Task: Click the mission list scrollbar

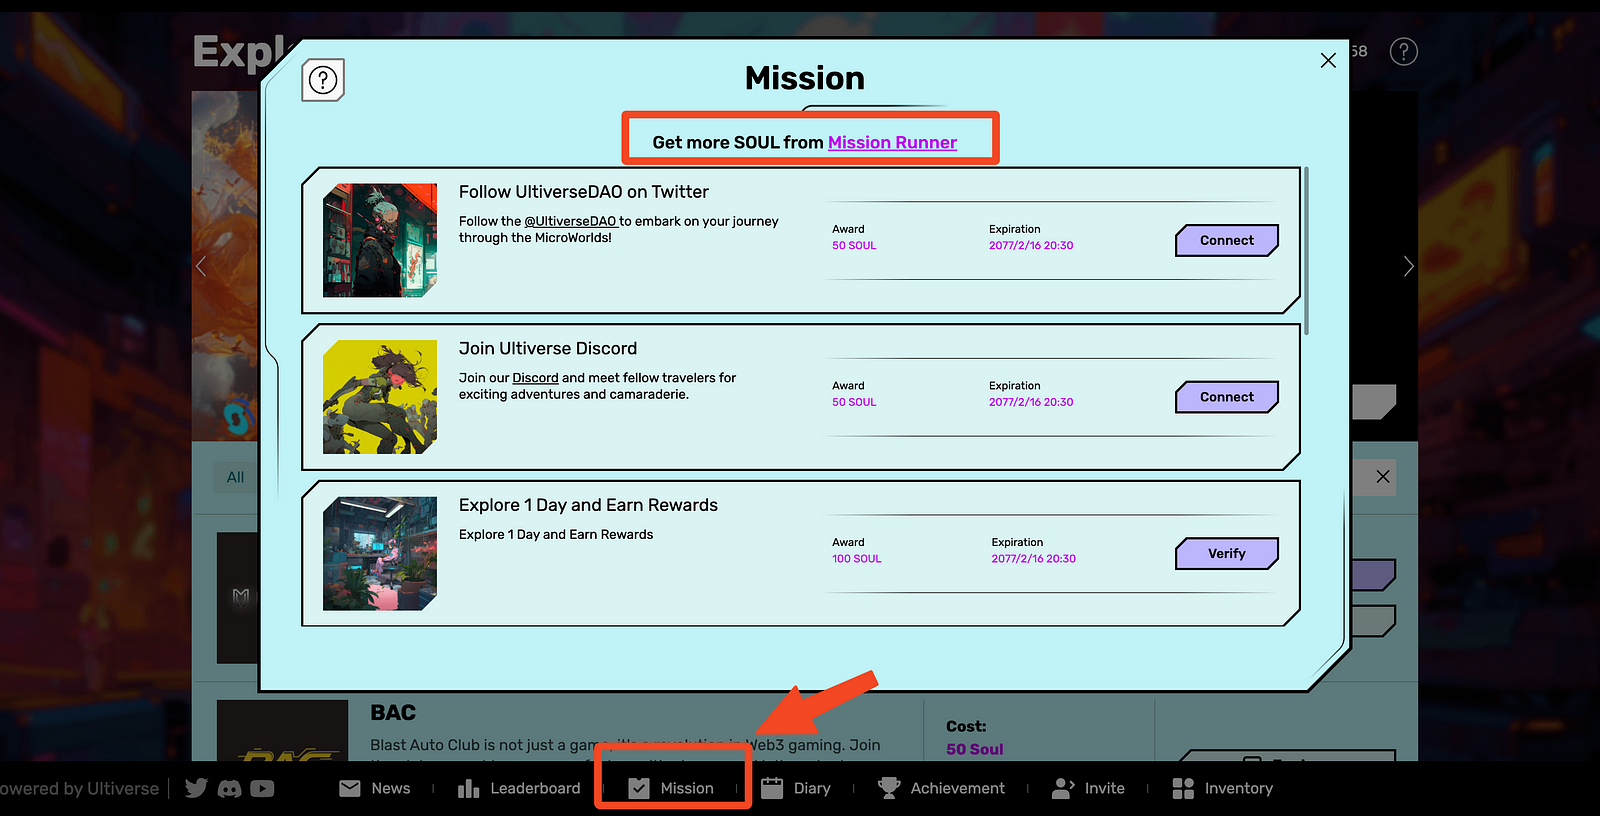Action: (1306, 251)
